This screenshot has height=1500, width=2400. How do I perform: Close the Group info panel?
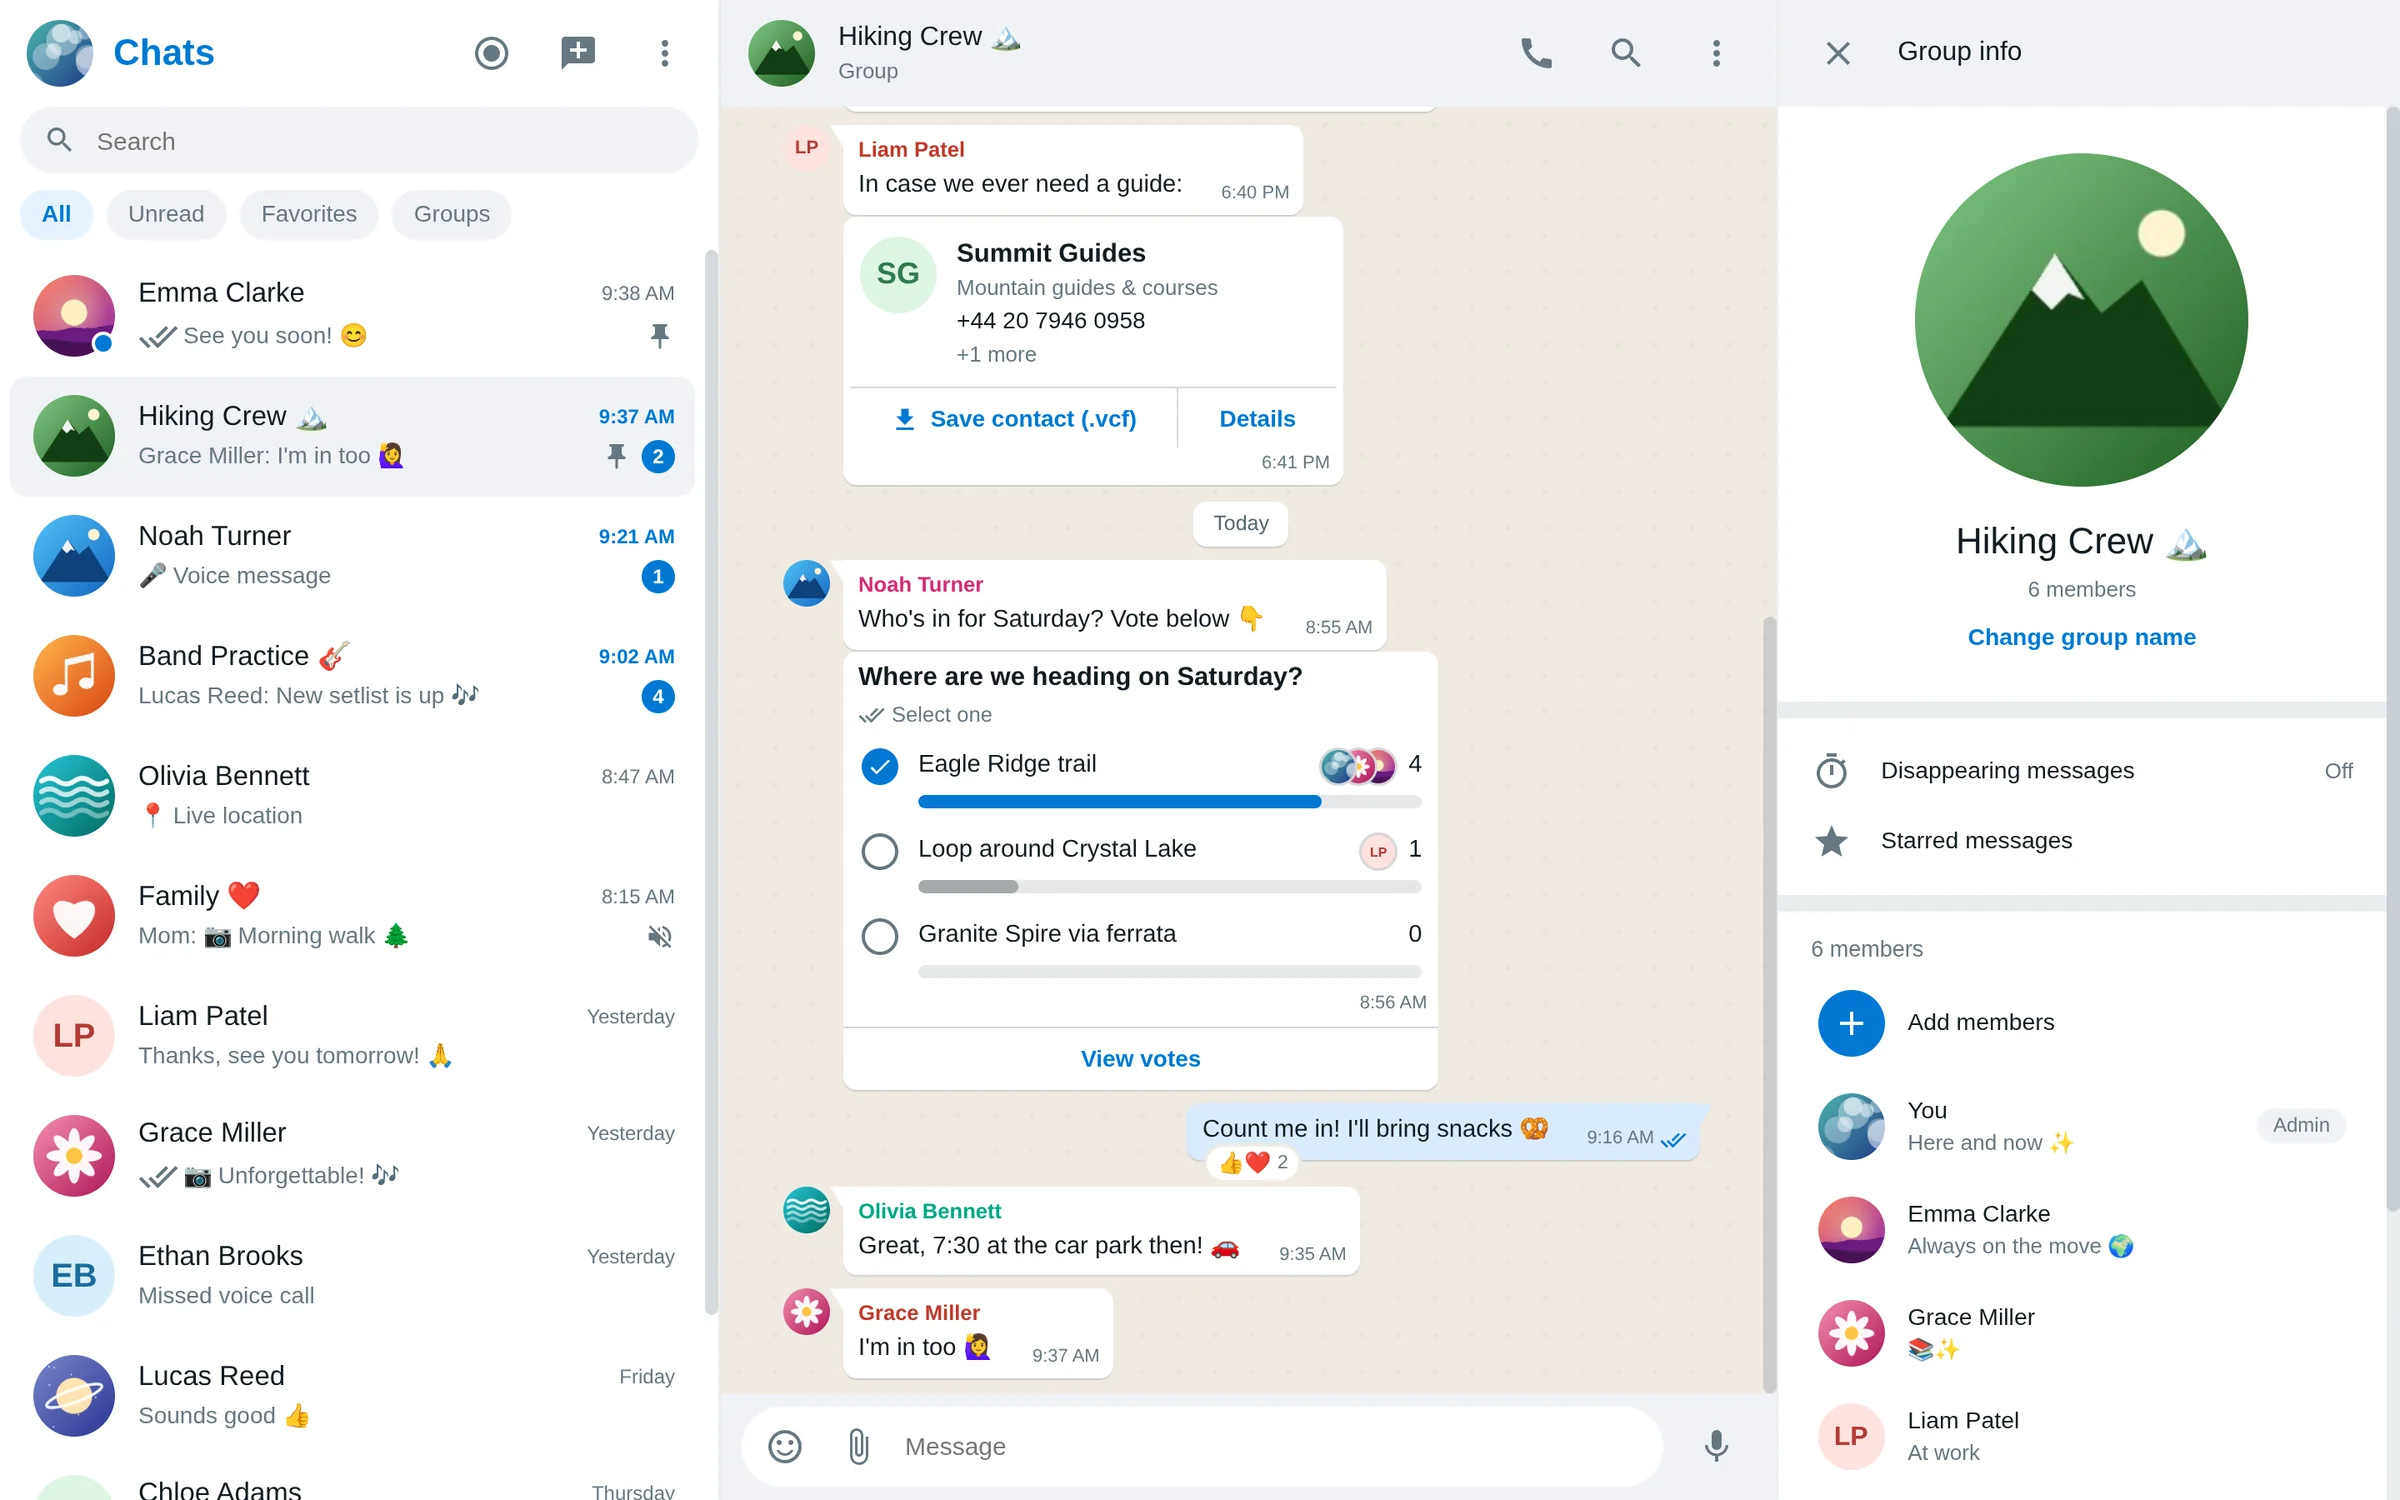(1838, 53)
